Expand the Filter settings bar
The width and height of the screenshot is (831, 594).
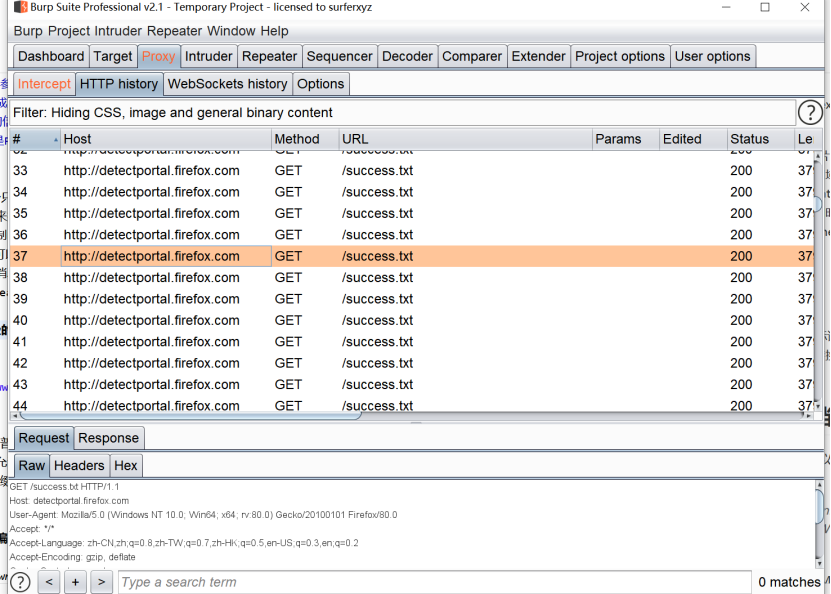click(400, 113)
